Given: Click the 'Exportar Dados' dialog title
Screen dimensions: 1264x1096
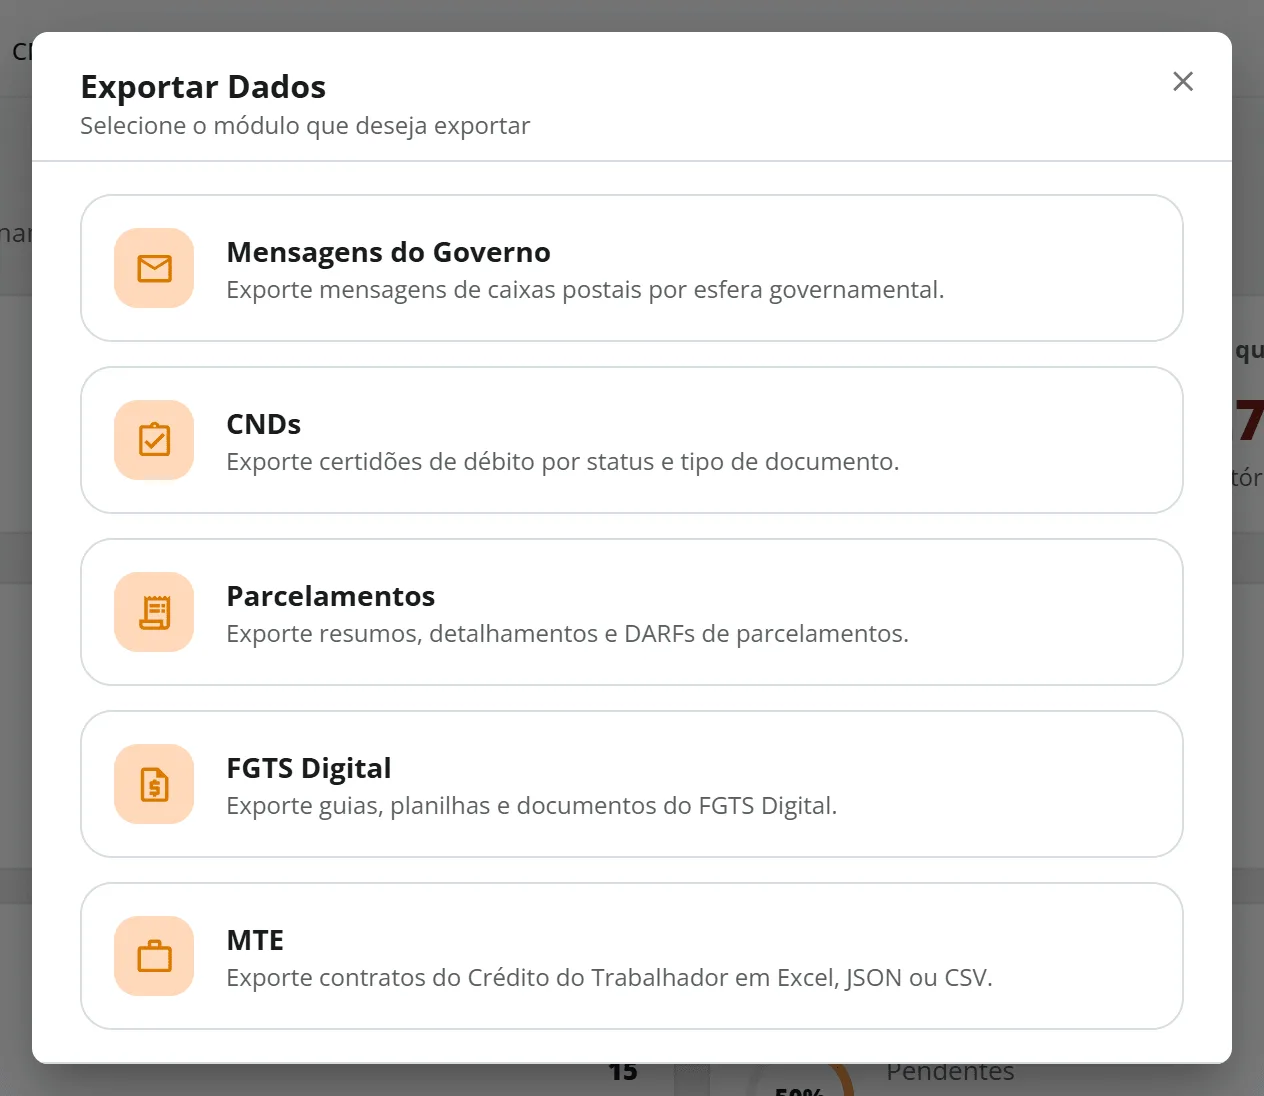Looking at the screenshot, I should coord(203,87).
